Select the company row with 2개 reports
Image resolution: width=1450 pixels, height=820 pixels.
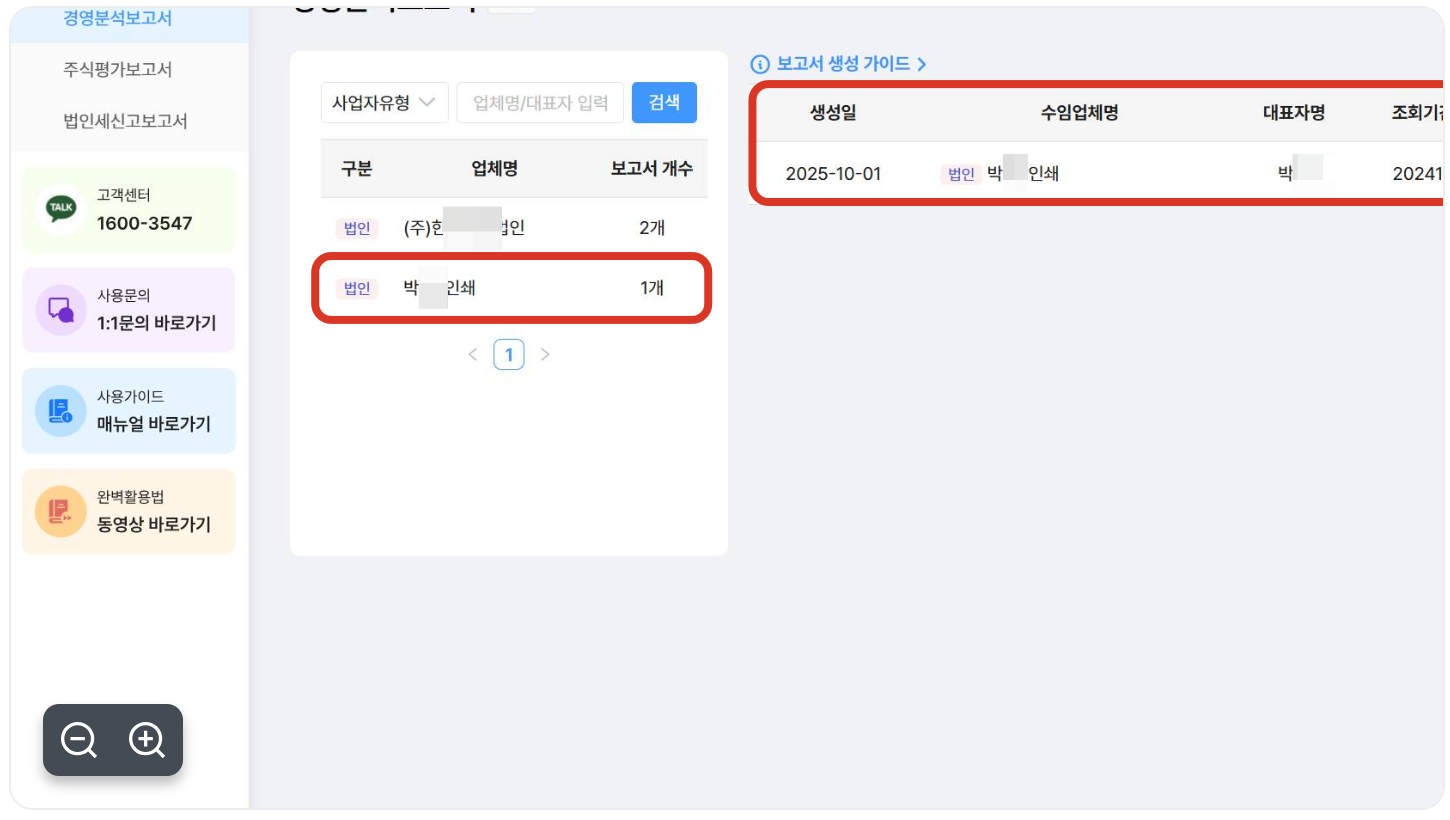pyautogui.click(x=514, y=228)
